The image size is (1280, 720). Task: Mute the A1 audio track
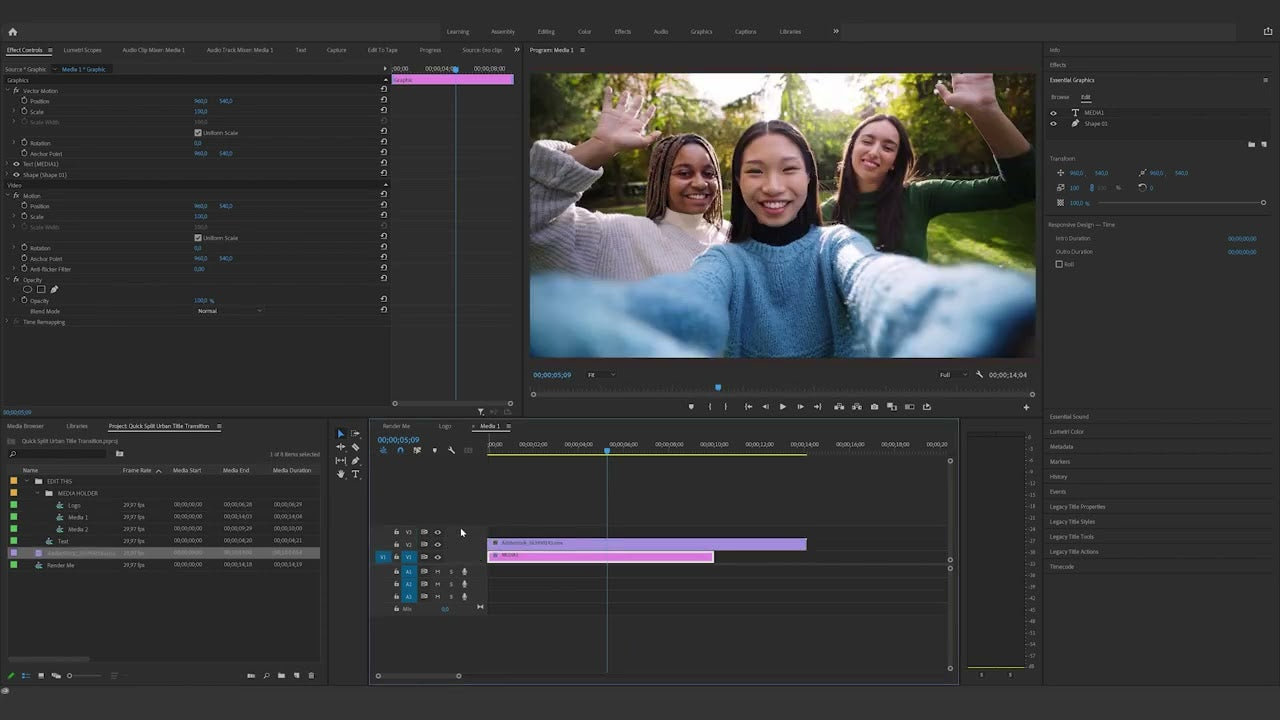(437, 571)
